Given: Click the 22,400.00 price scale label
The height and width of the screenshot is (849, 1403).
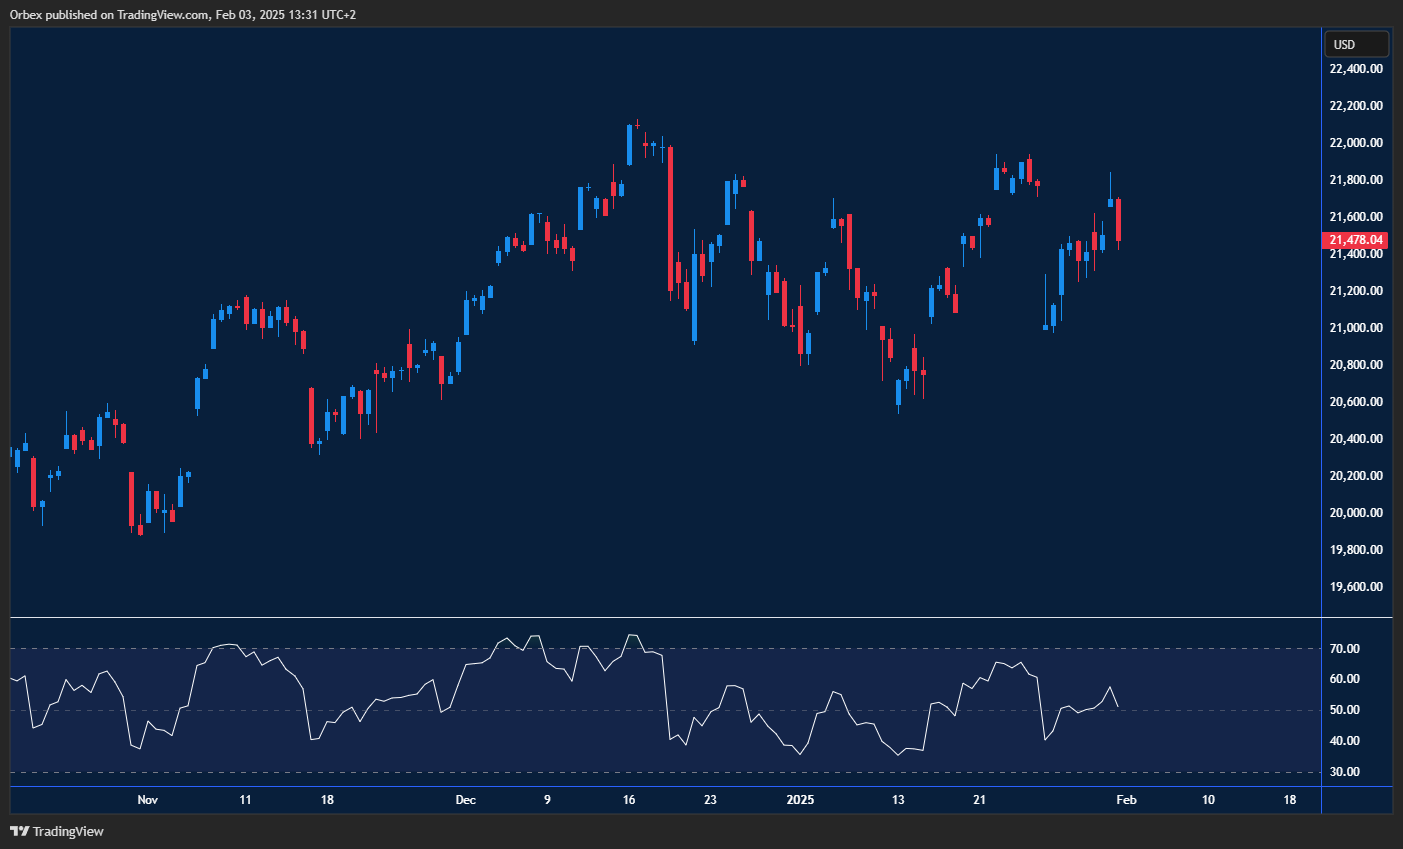Looking at the screenshot, I should click(x=1356, y=69).
